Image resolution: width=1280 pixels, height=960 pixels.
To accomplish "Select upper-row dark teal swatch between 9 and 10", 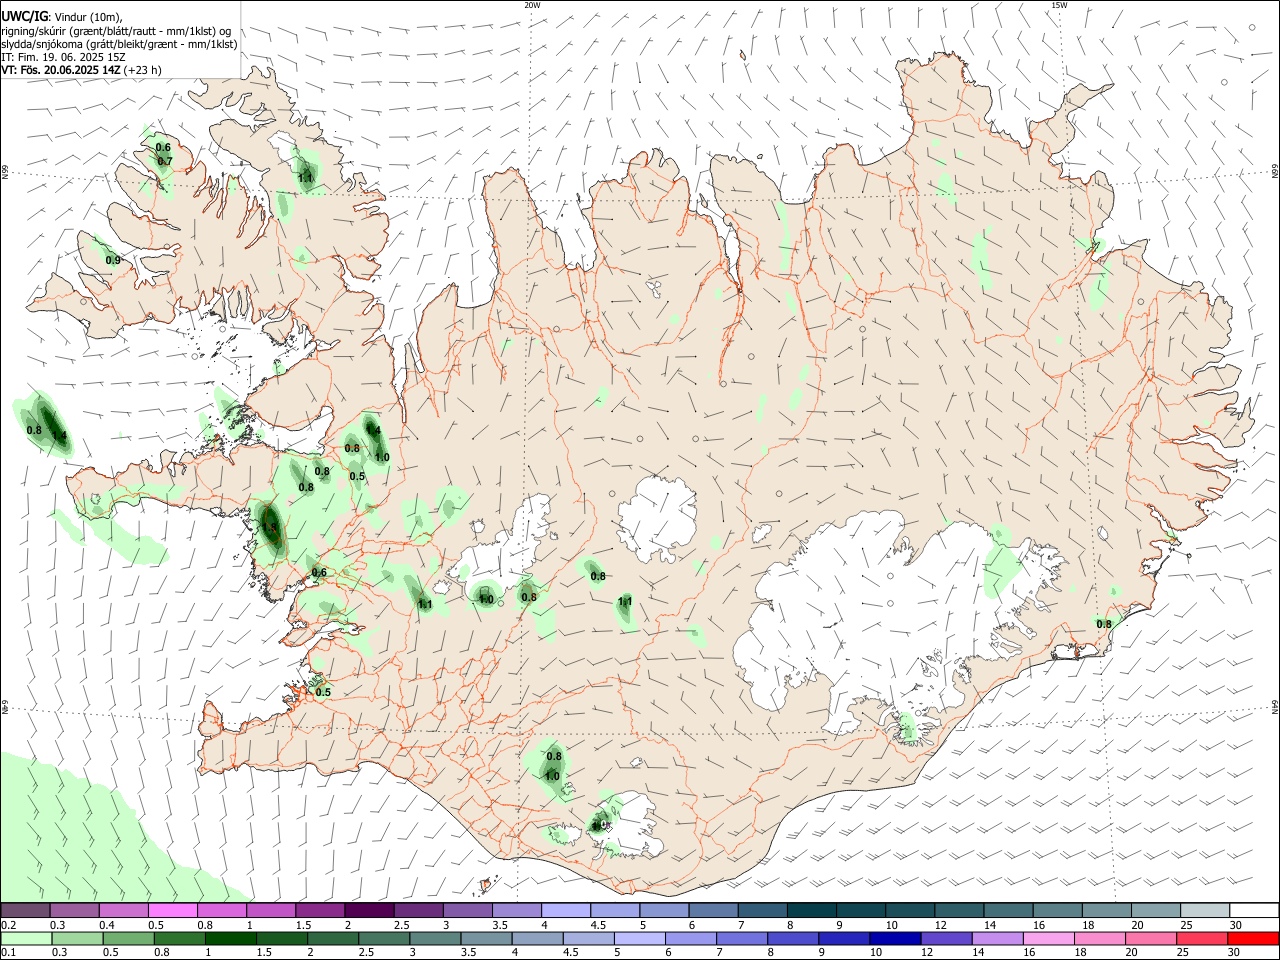I will [x=860, y=910].
